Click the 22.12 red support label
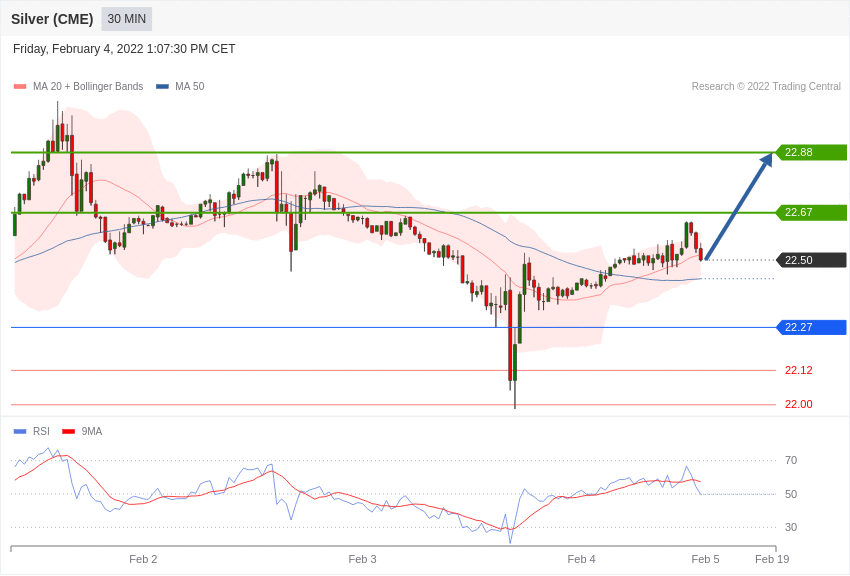 (x=799, y=371)
